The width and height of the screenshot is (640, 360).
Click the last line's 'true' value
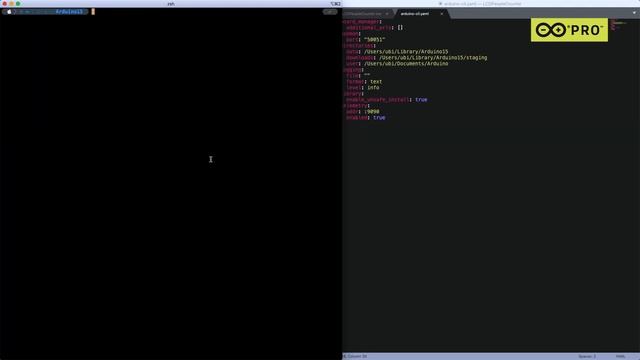coord(379,118)
